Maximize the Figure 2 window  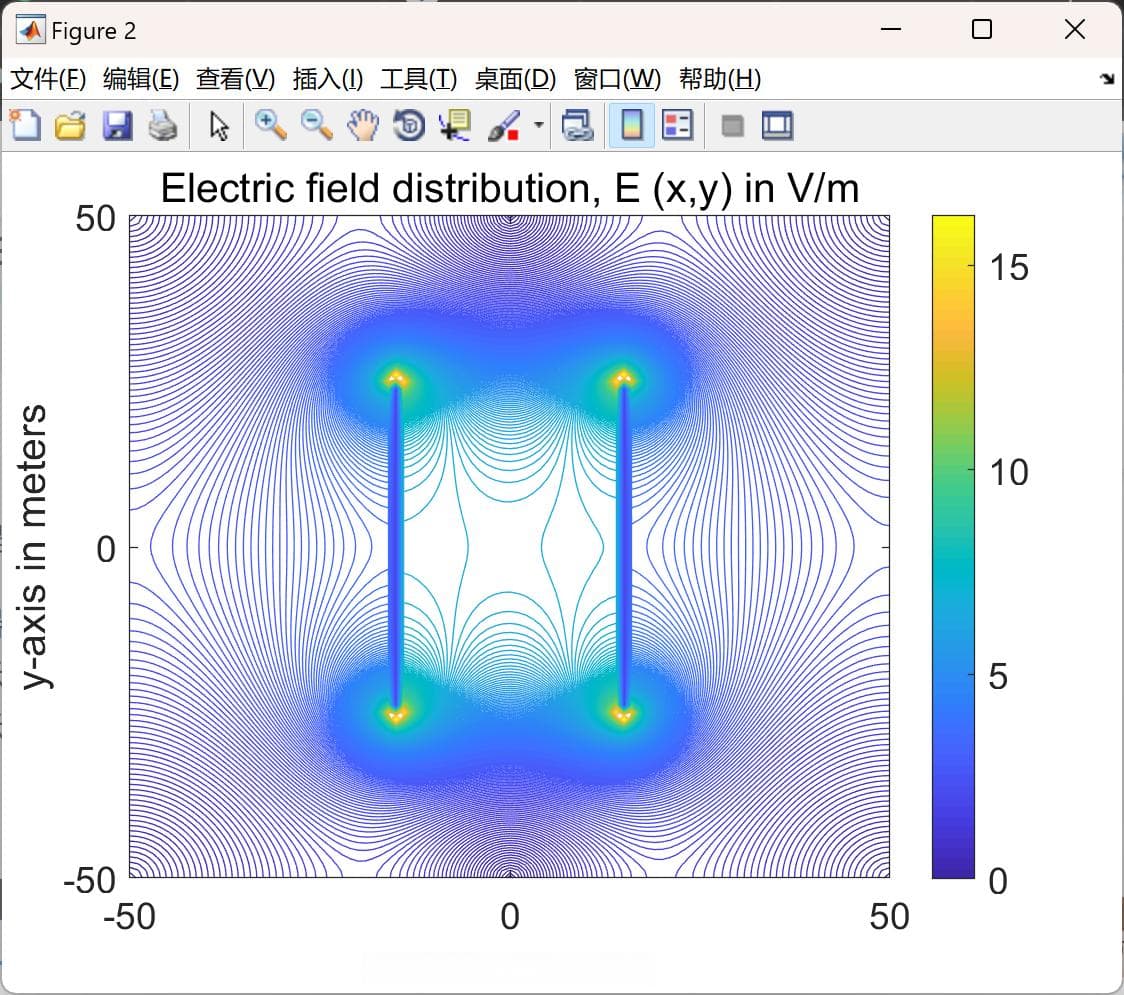982,29
